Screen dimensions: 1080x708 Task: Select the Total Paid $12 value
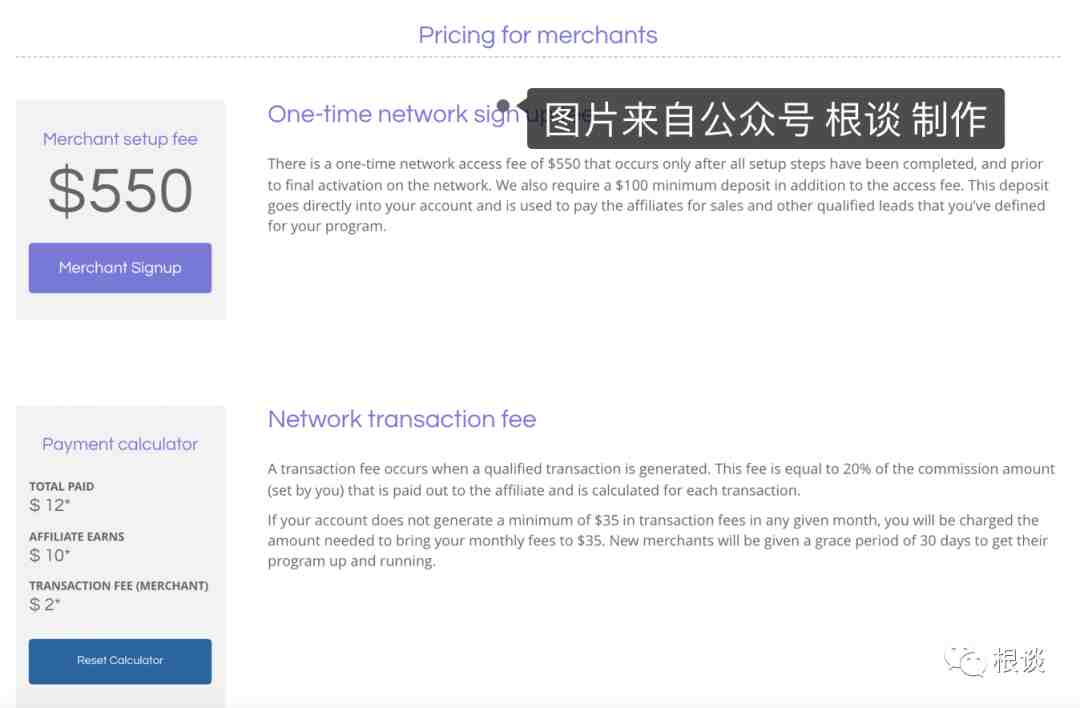coord(50,505)
